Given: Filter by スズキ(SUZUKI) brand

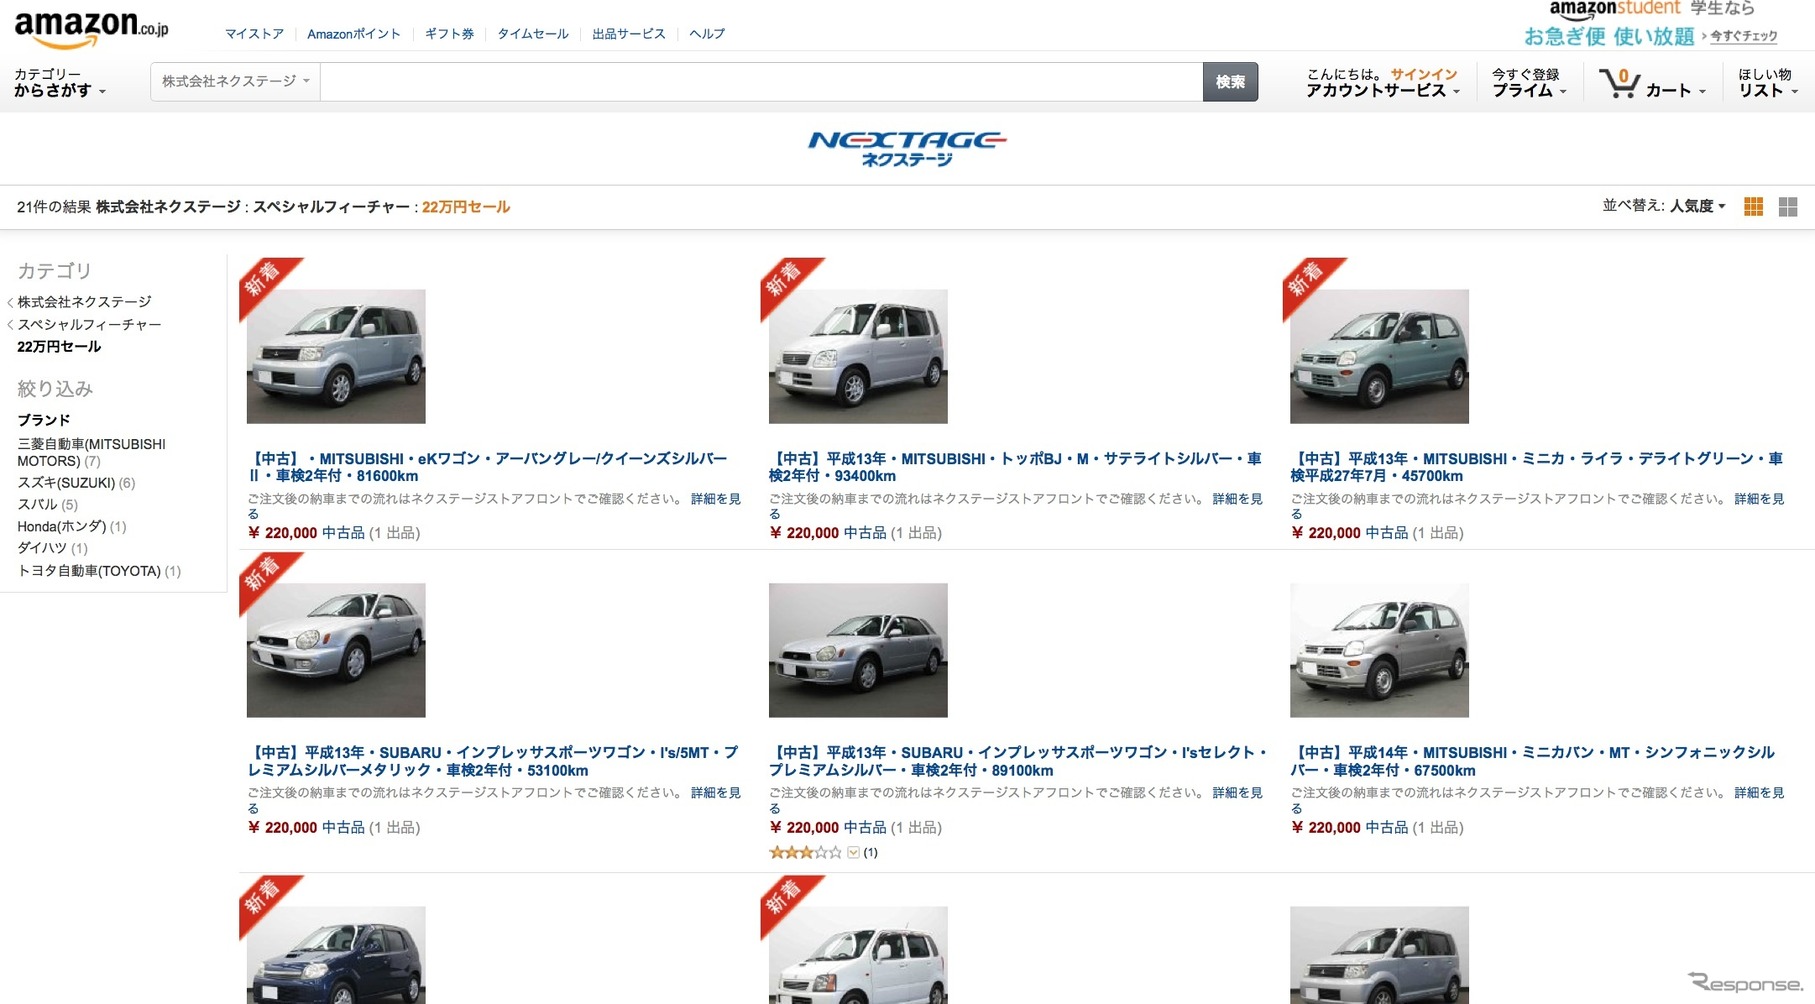Looking at the screenshot, I should [x=66, y=483].
